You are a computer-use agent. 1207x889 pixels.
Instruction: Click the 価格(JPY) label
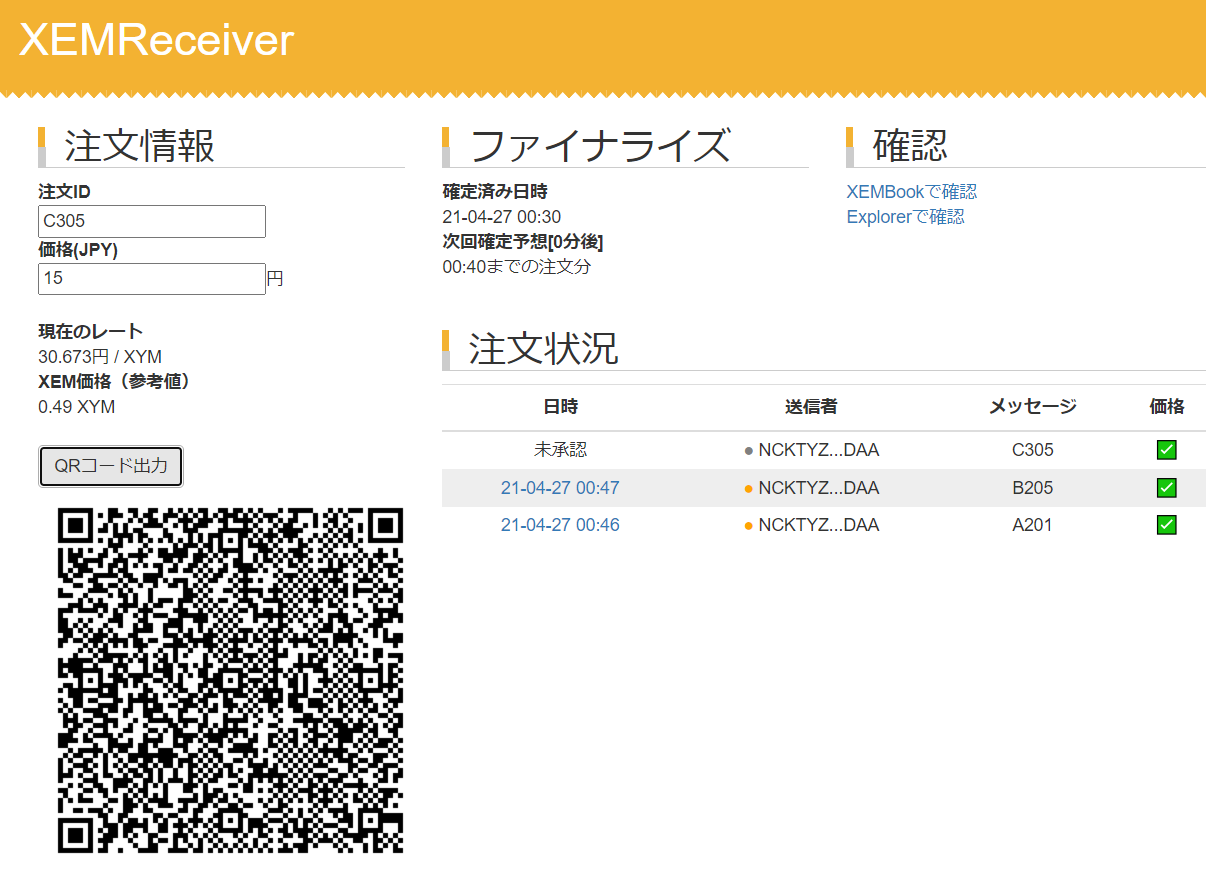[78, 250]
